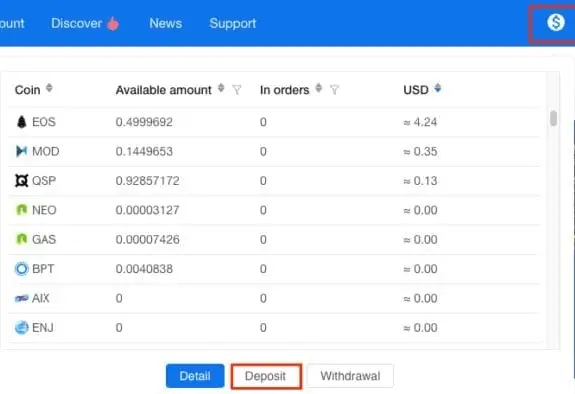This screenshot has height=394, width=575.
Task: Click the GAS coin icon
Action: click(x=22, y=239)
